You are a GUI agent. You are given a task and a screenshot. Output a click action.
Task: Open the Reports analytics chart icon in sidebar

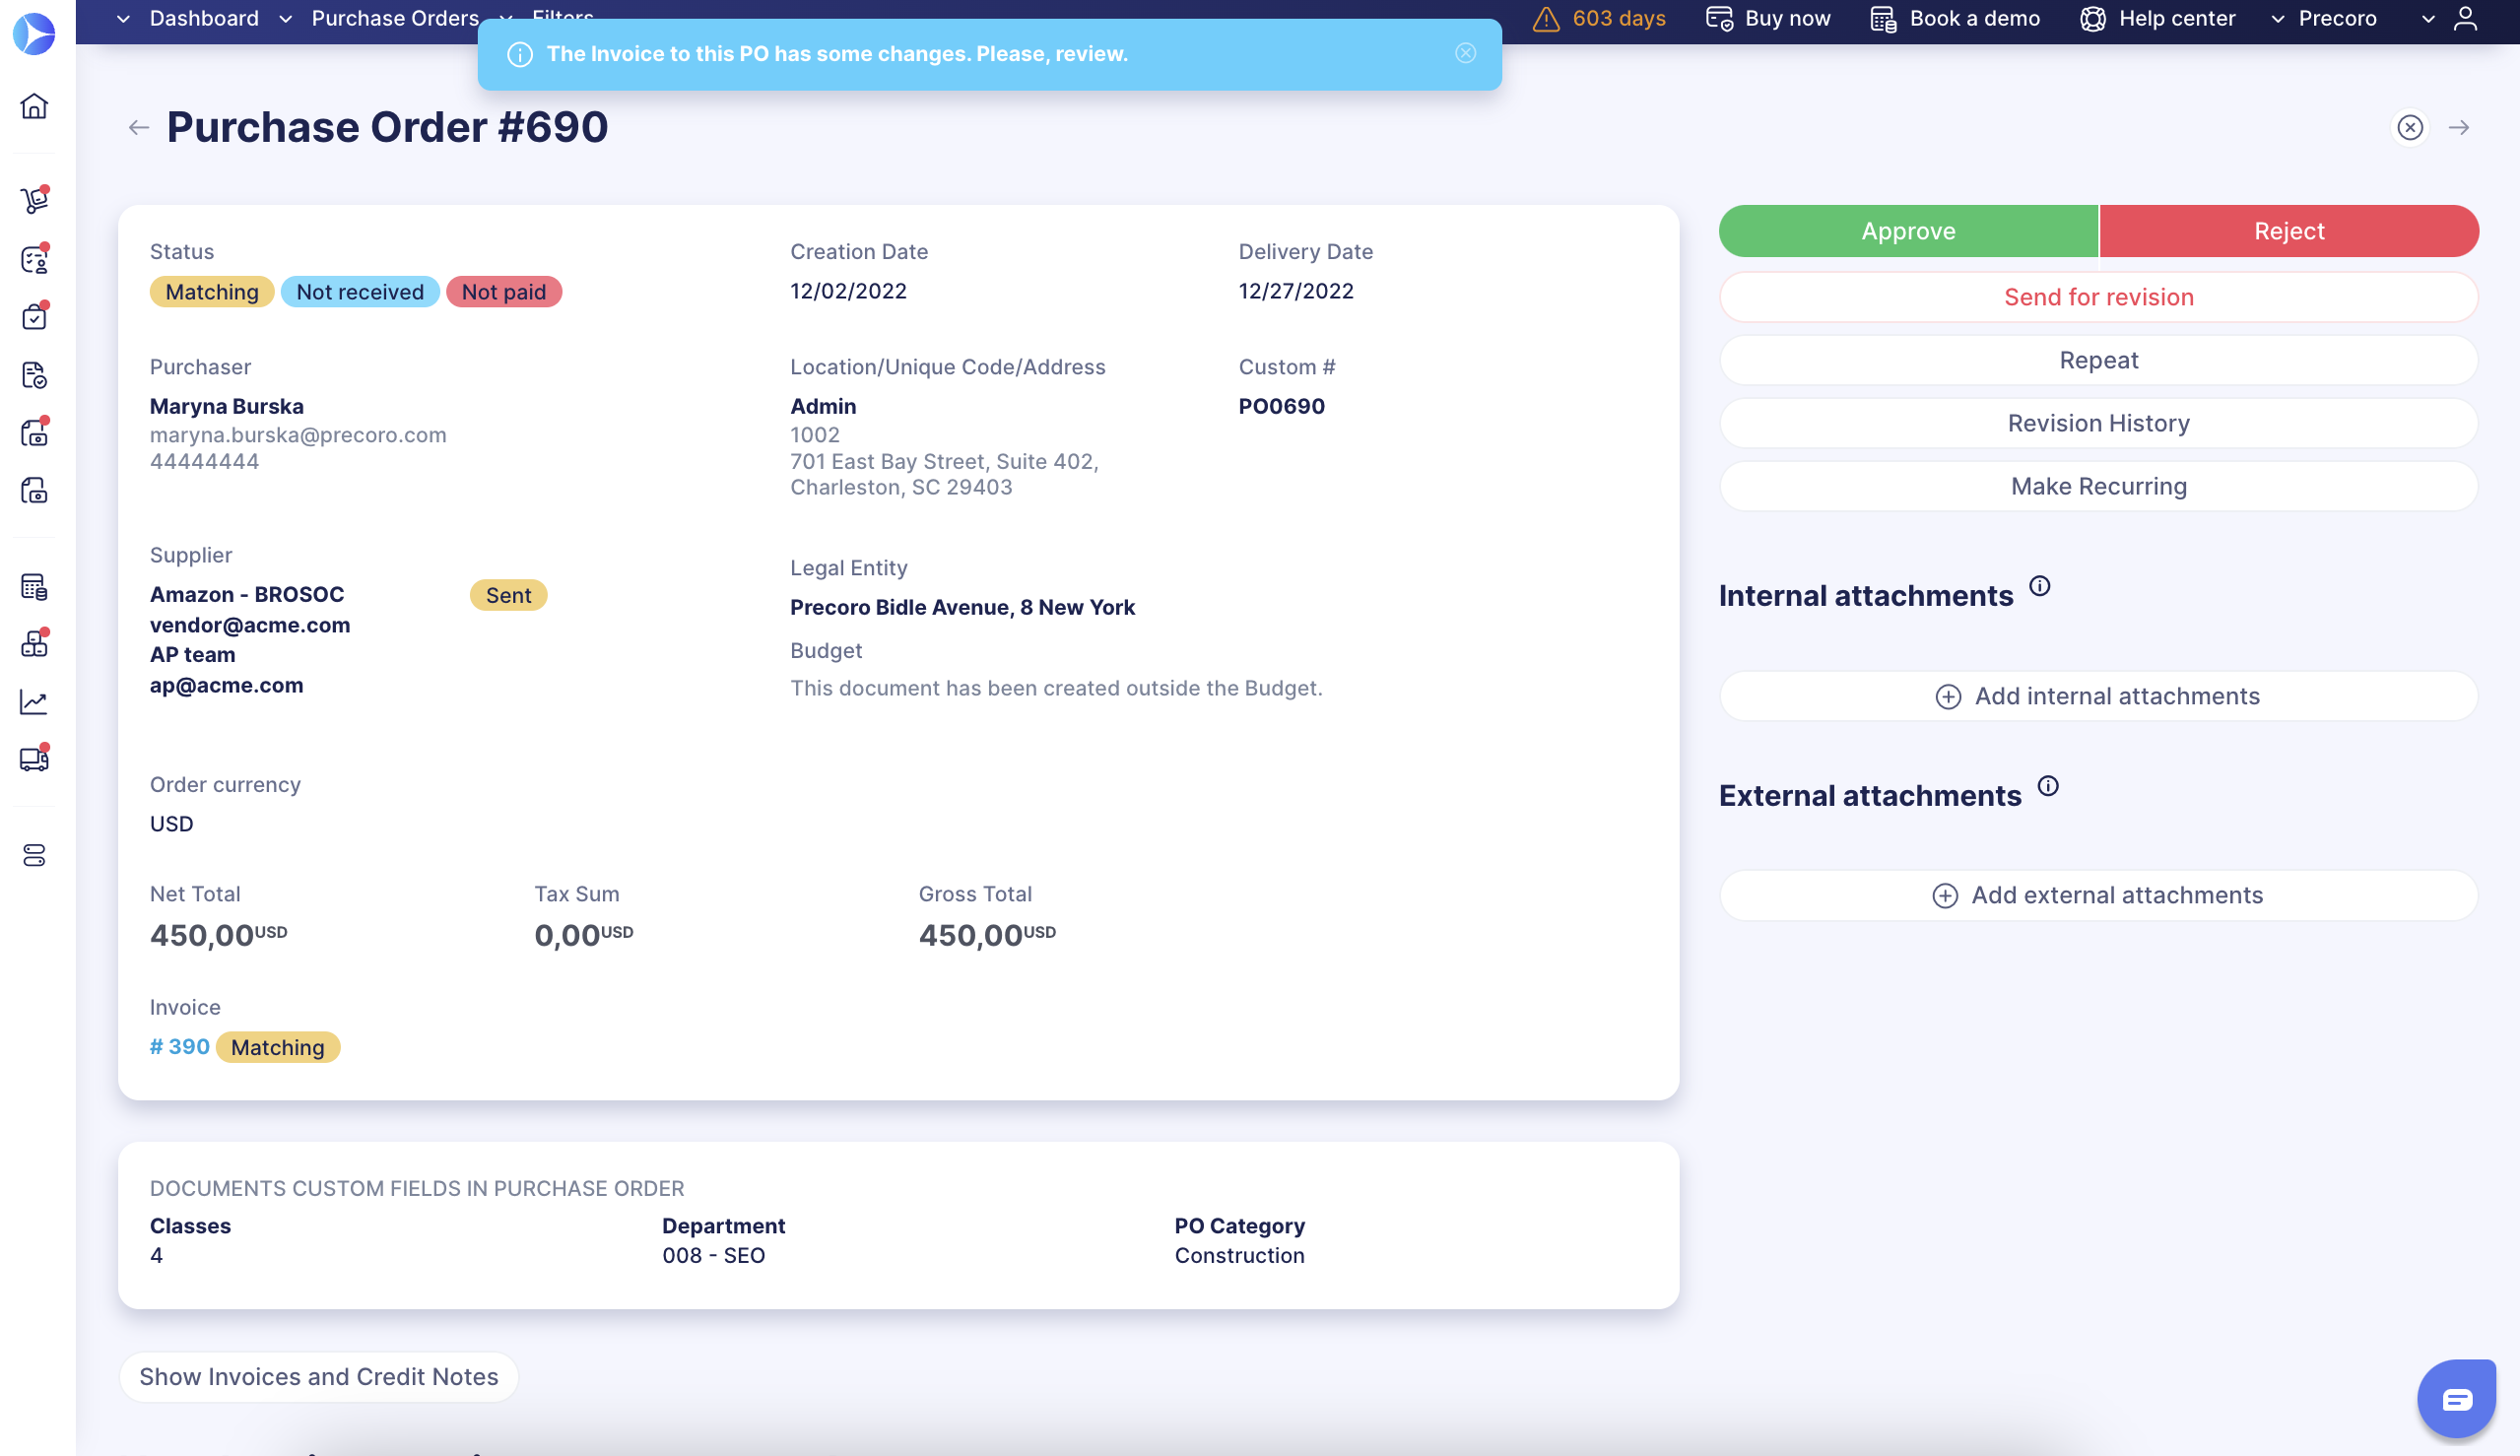pos(34,701)
